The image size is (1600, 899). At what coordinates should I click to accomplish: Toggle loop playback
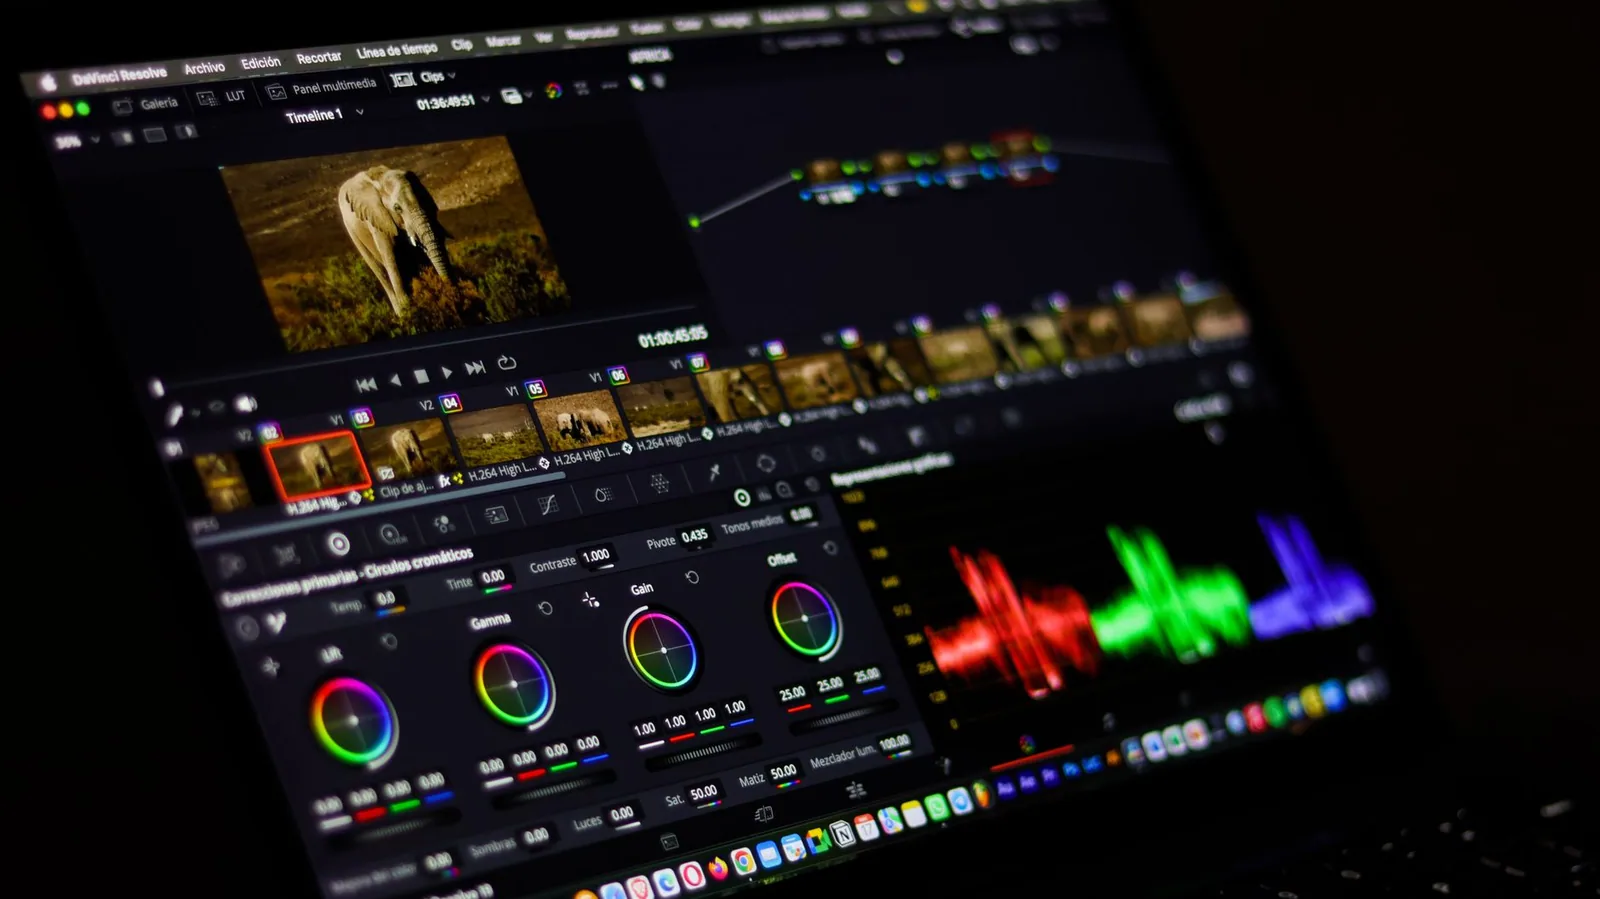click(x=507, y=362)
